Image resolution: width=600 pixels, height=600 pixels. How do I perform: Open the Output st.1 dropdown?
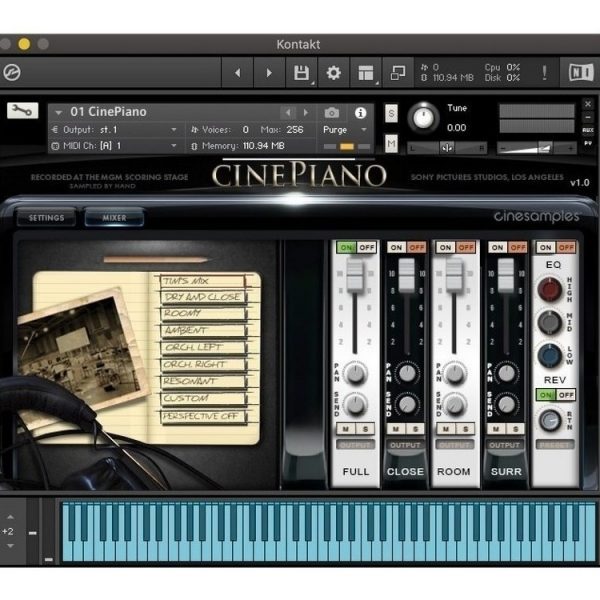(114, 130)
